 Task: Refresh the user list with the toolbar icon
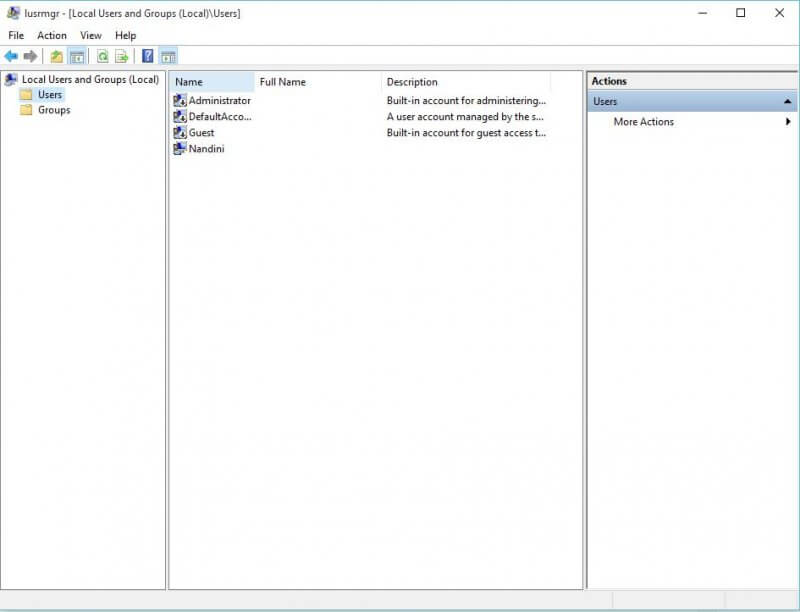click(x=103, y=56)
